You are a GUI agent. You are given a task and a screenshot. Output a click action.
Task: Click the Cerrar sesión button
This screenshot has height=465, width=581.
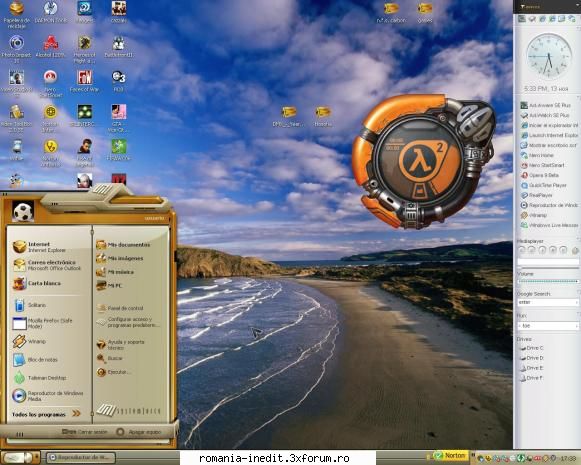84,432
